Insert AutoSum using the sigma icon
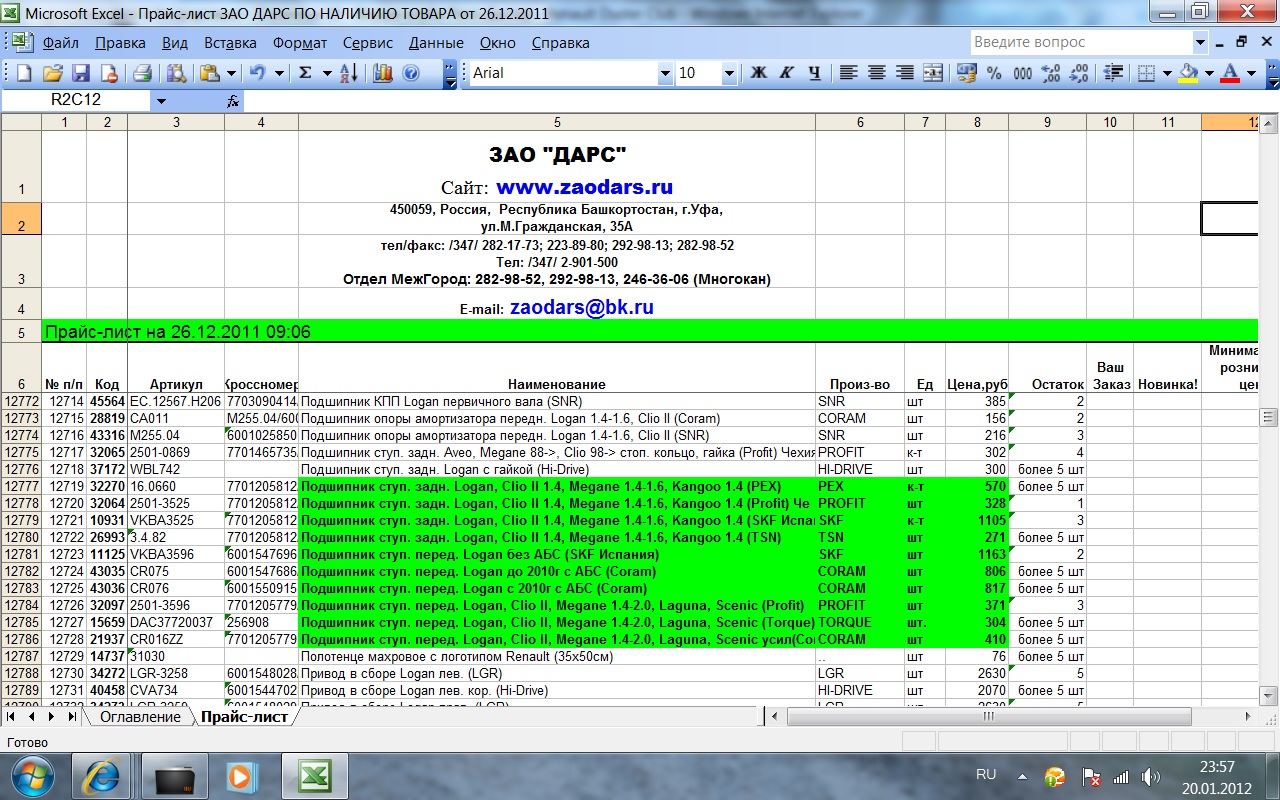The width and height of the screenshot is (1280, 800). (305, 73)
